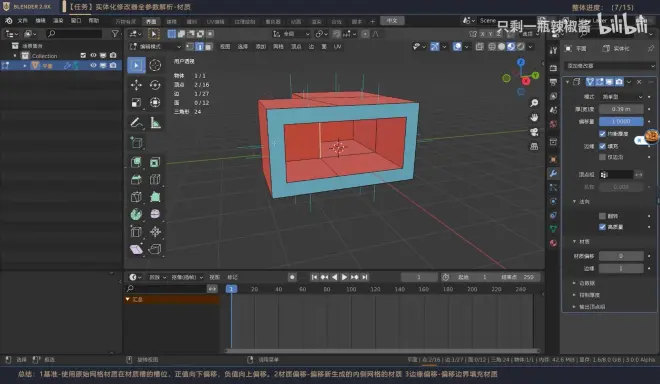Expand Collection in the outliner tree
Image resolution: width=660 pixels, height=384 pixels.
[x=16, y=56]
